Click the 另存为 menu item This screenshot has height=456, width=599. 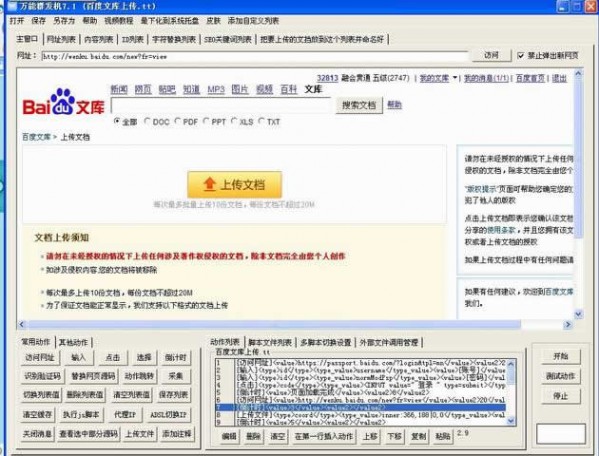point(64,21)
